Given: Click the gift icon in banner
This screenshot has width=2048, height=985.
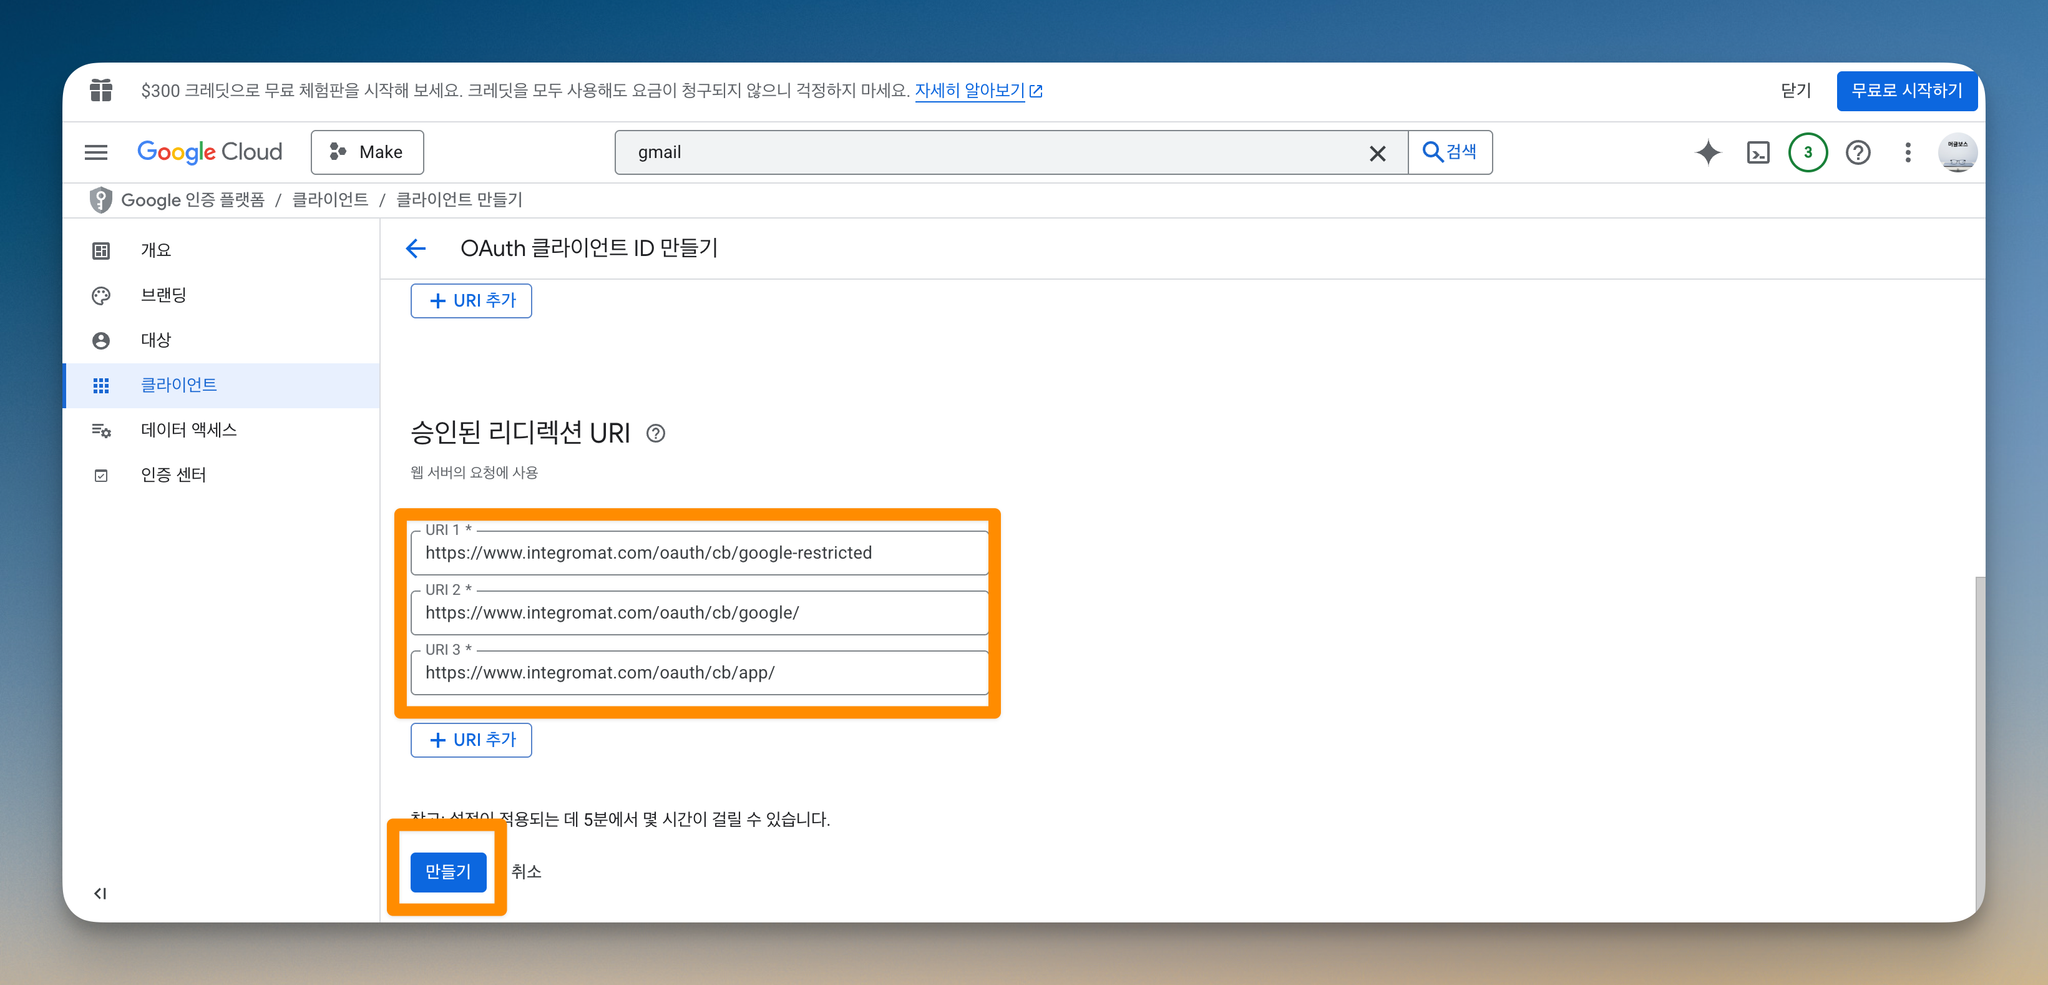Looking at the screenshot, I should pos(101,90).
